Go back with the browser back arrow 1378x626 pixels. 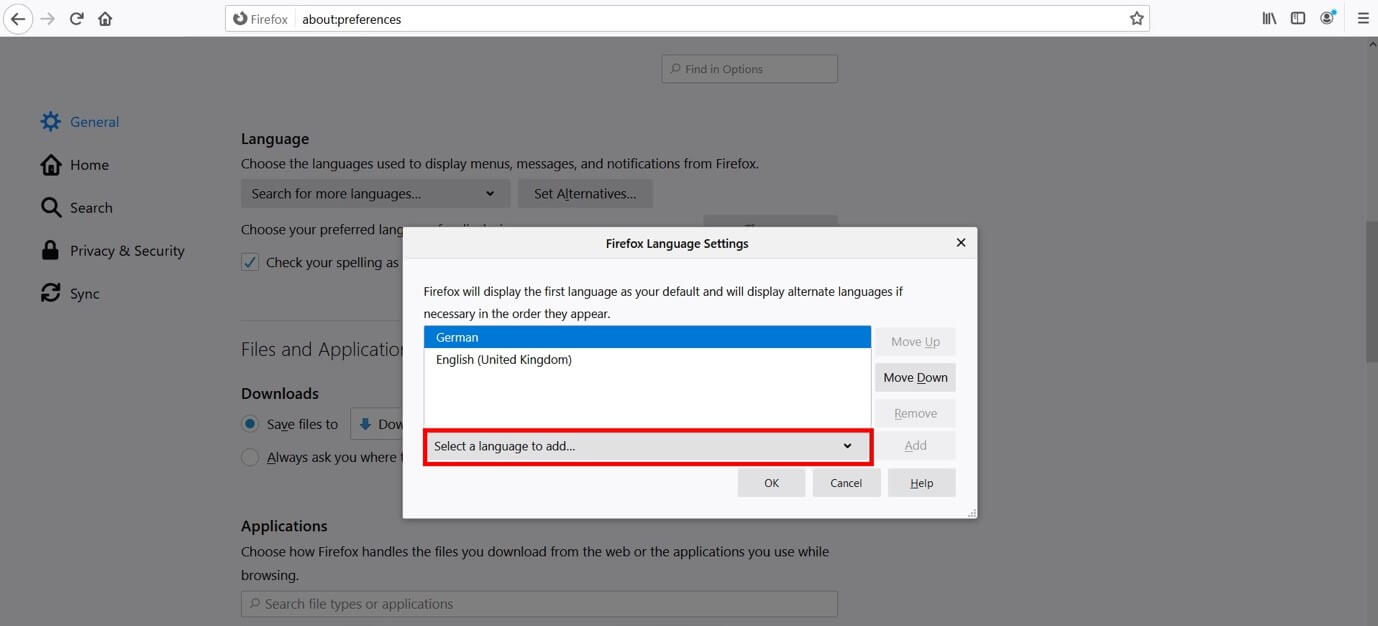pos(18,18)
